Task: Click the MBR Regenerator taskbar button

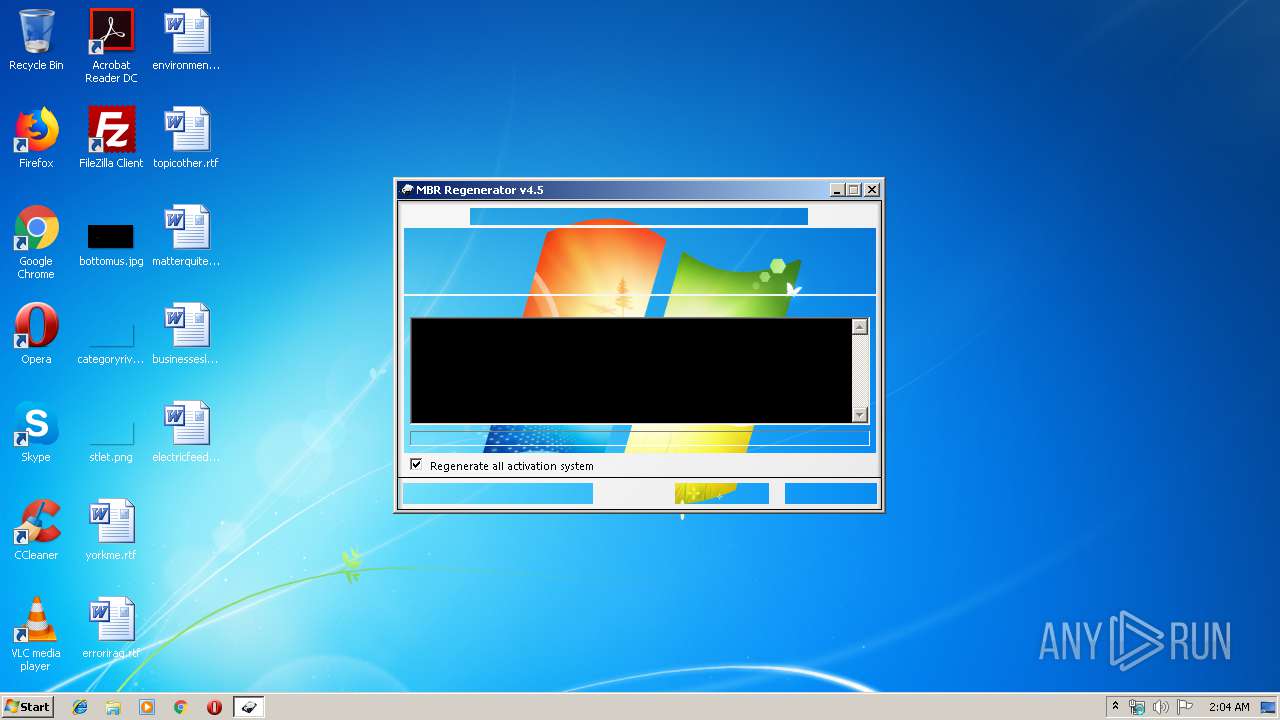Action: click(248, 707)
